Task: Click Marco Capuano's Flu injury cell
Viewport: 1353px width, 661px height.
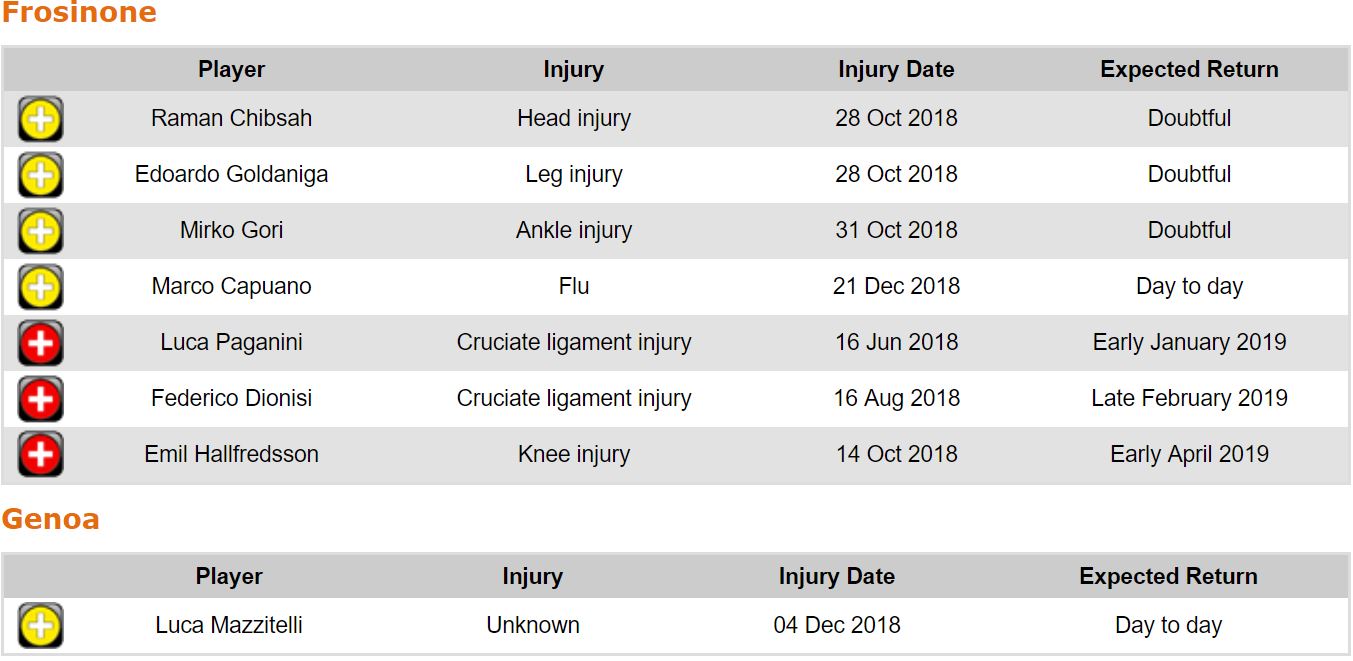Action: pyautogui.click(x=574, y=286)
